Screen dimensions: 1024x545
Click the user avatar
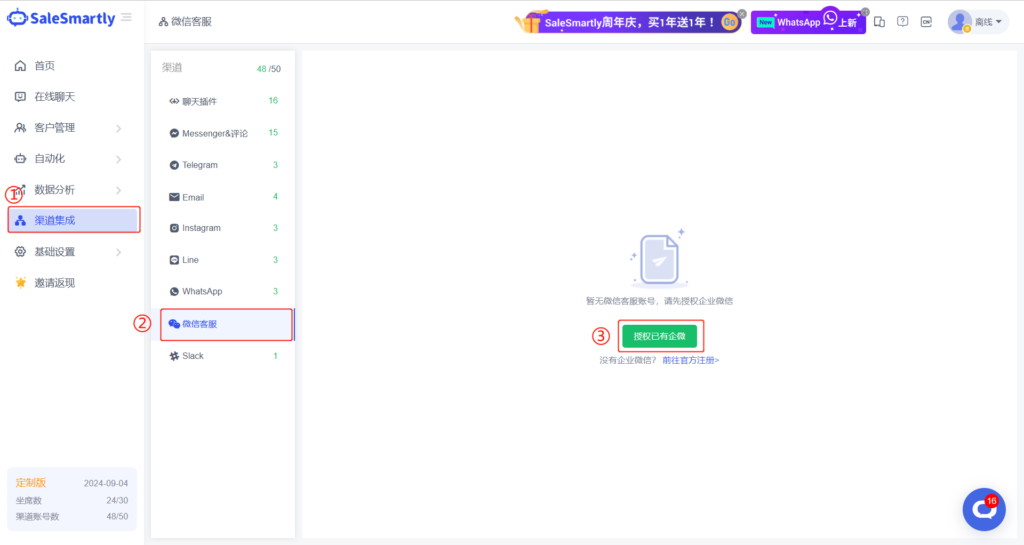959,22
